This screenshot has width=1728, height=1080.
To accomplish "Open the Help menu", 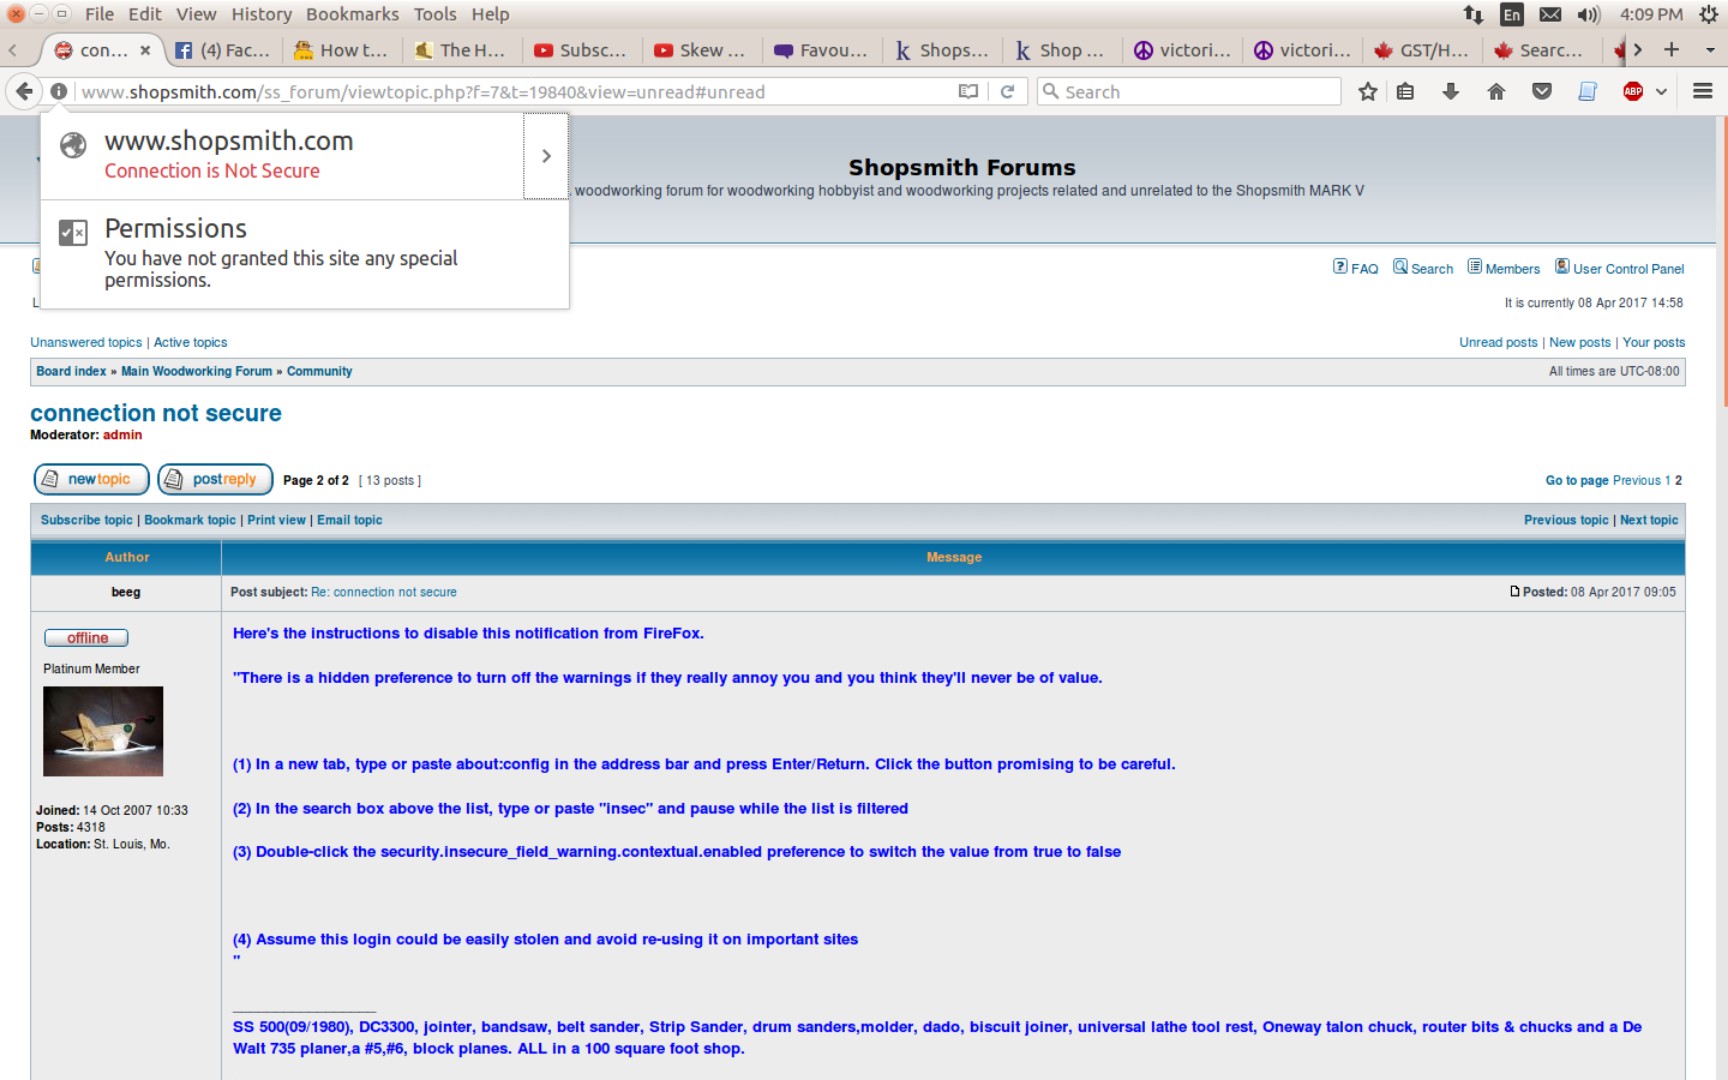I will (490, 14).
